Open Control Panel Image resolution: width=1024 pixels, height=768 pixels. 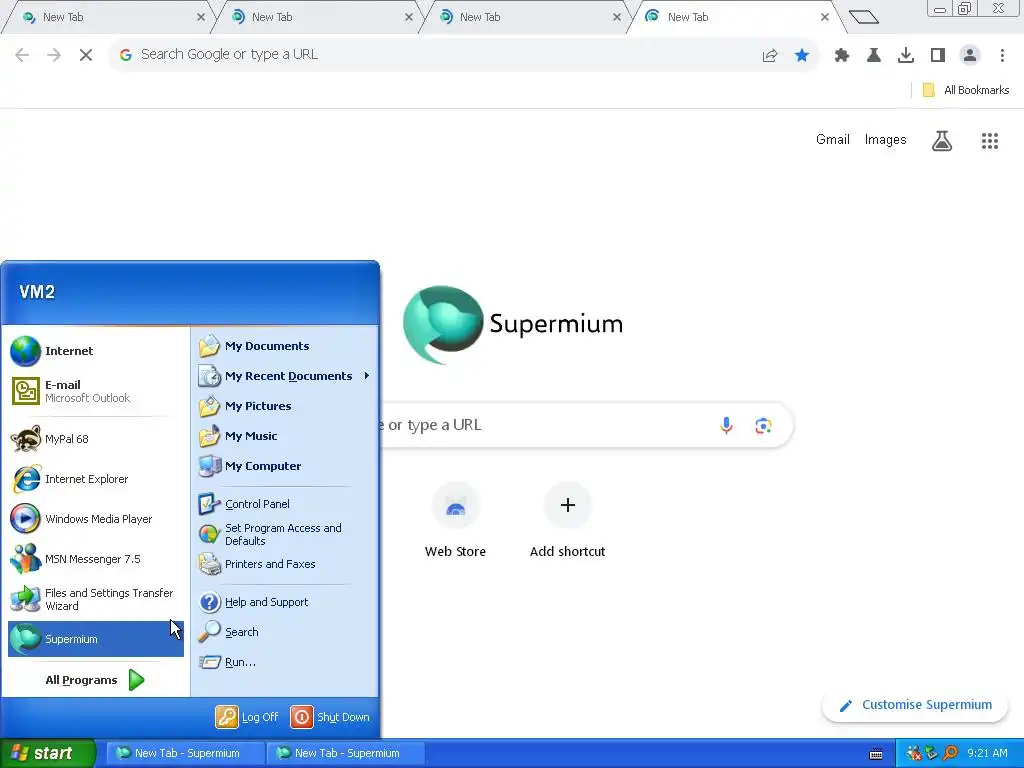tap(284, 504)
